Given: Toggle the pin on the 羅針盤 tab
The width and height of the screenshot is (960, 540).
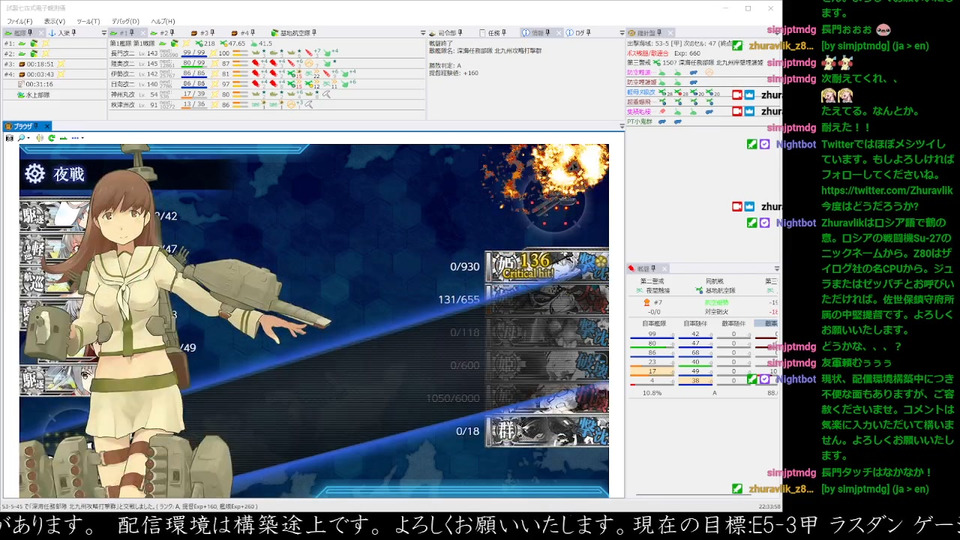Looking at the screenshot, I should [659, 33].
